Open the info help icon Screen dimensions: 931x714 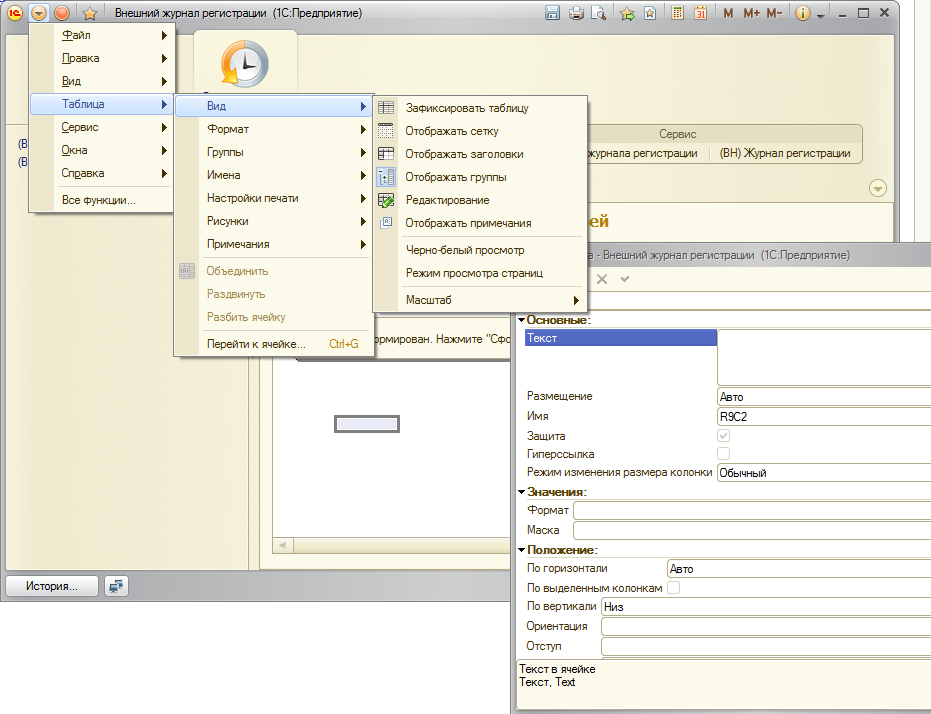tap(802, 13)
